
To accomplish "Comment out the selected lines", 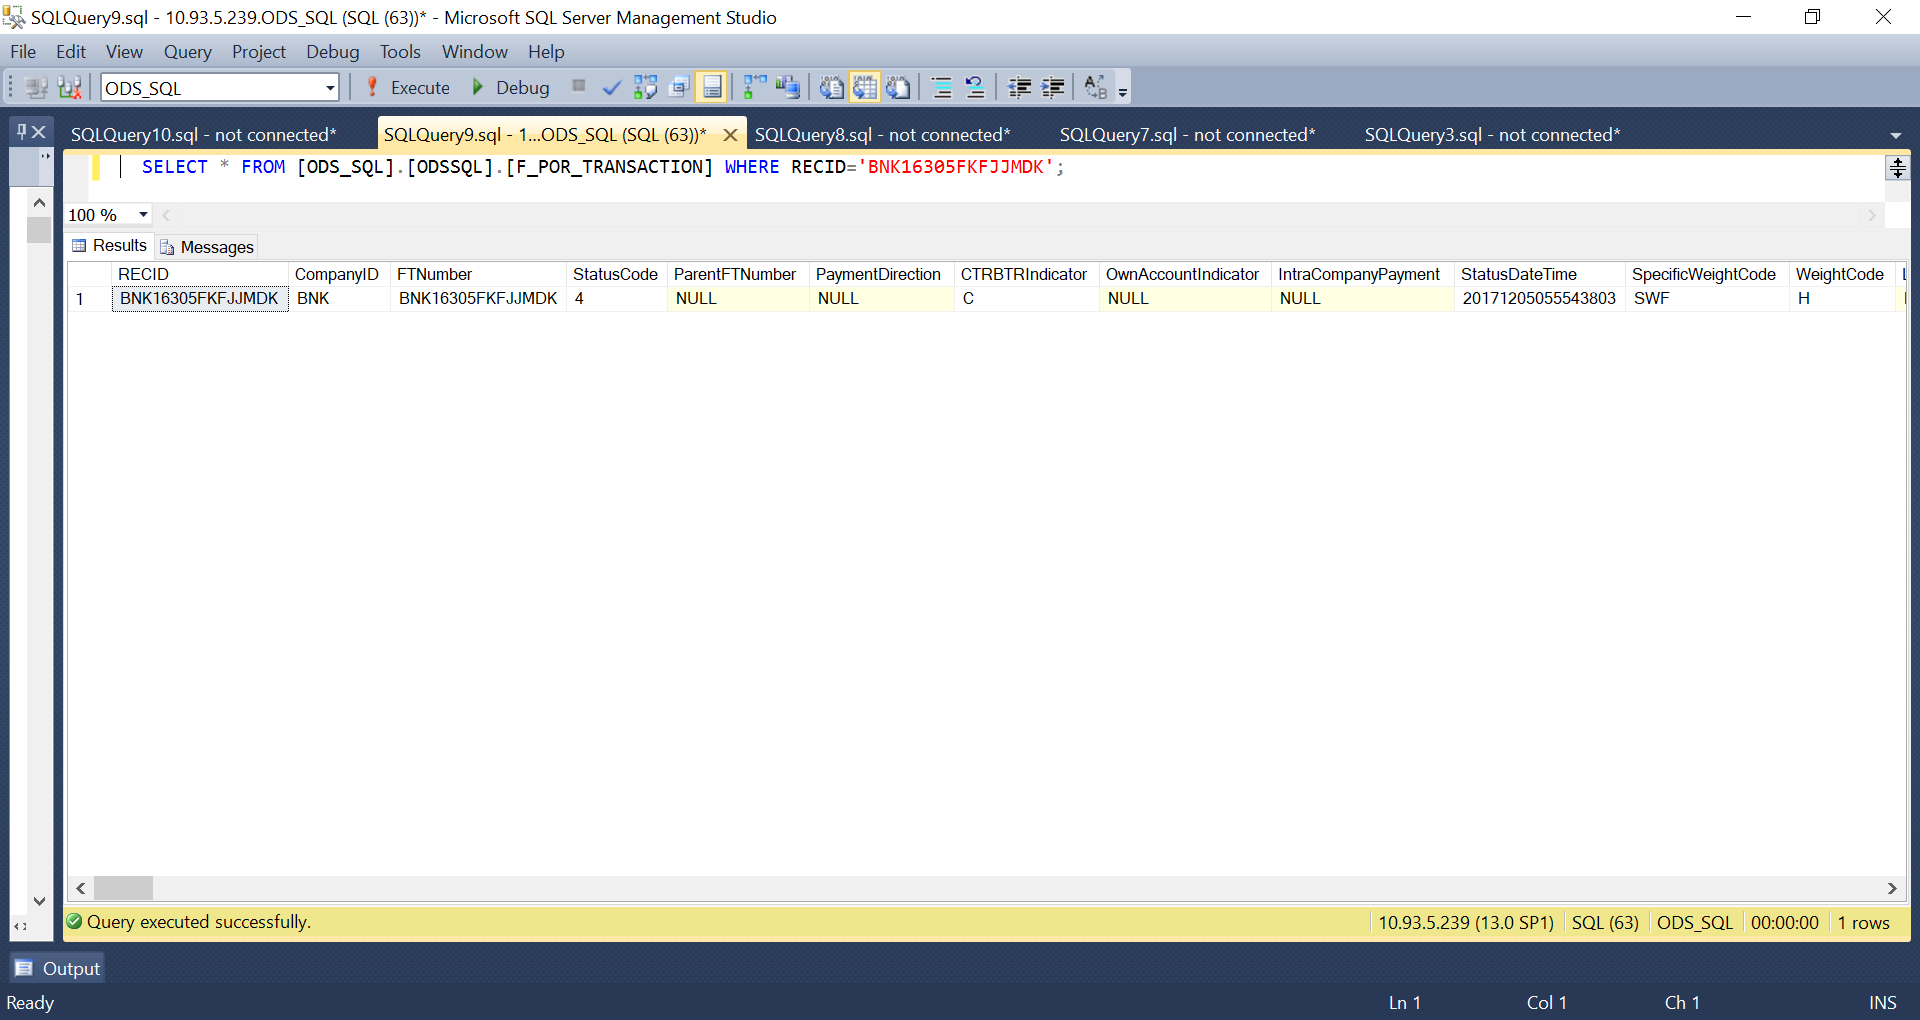I will [x=942, y=87].
